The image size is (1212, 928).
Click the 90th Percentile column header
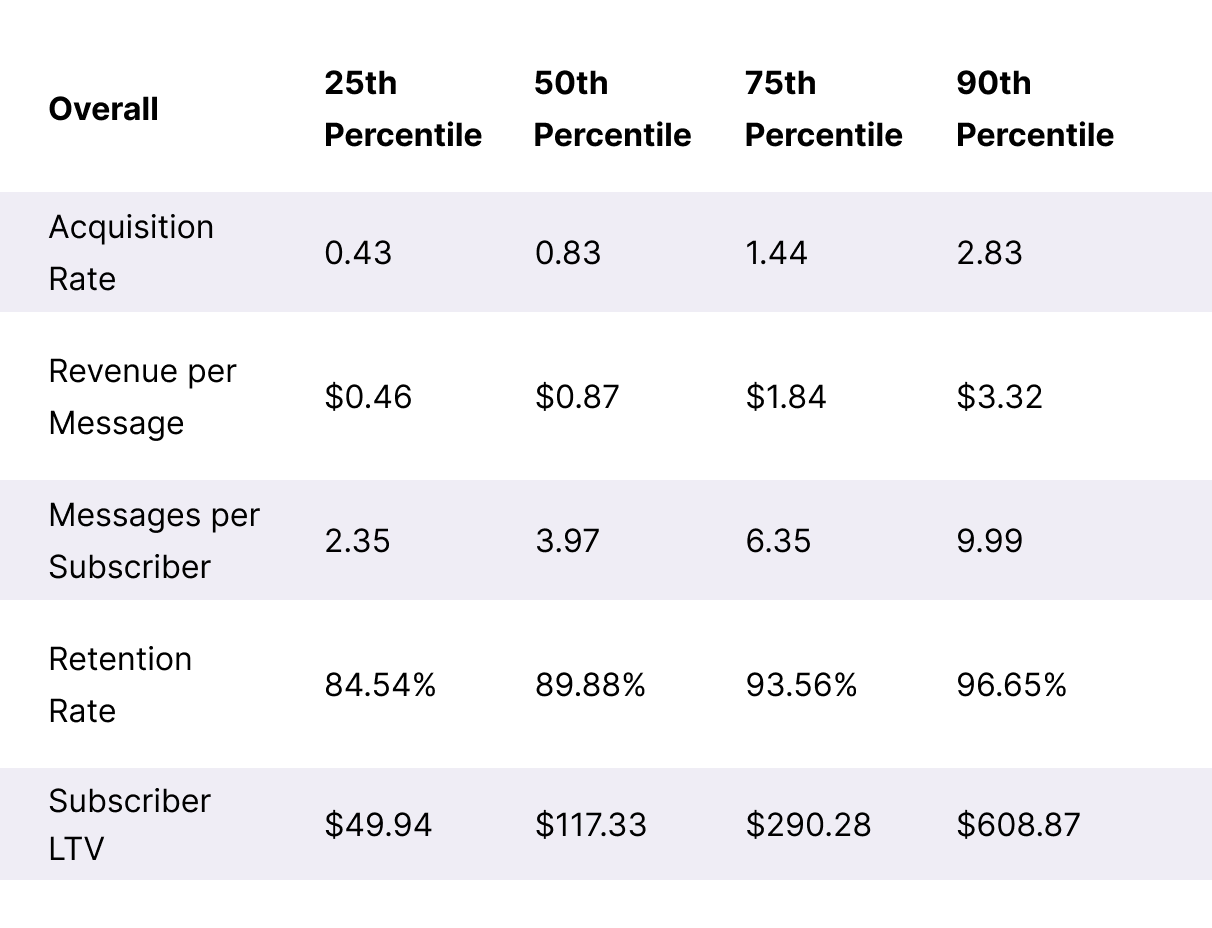(x=1034, y=109)
